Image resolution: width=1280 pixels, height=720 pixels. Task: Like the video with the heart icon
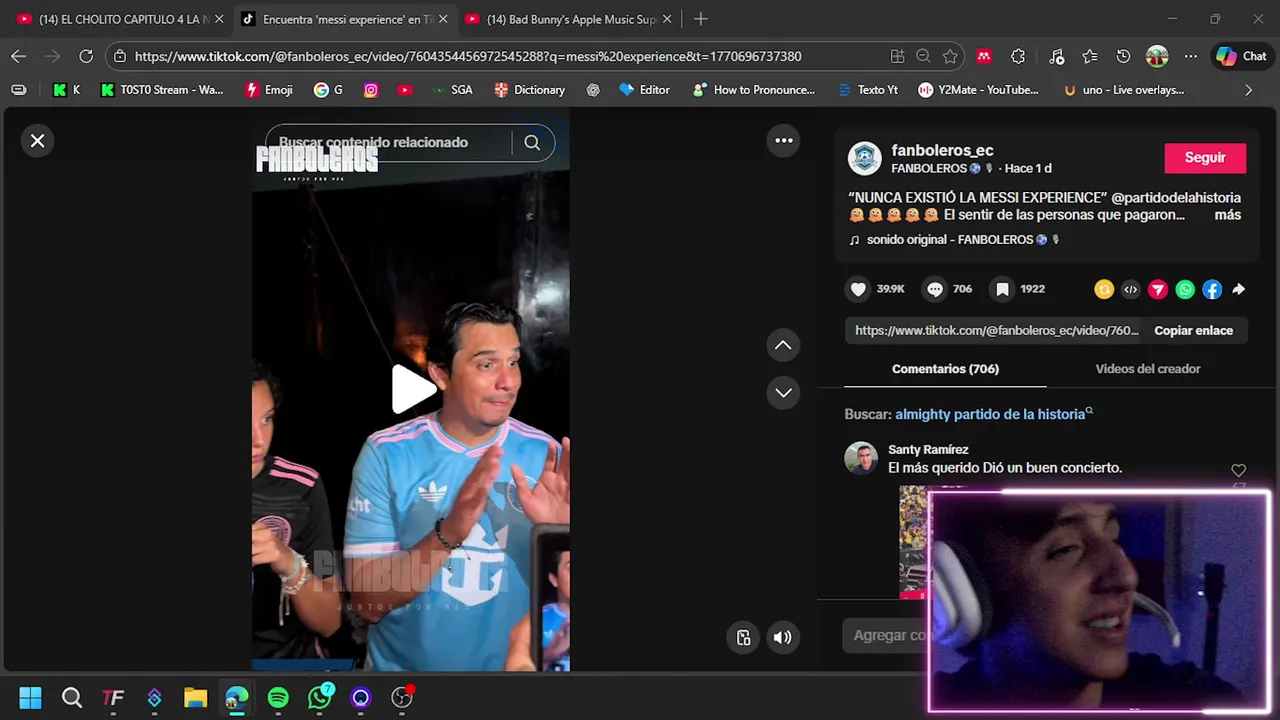pyautogui.click(x=858, y=289)
